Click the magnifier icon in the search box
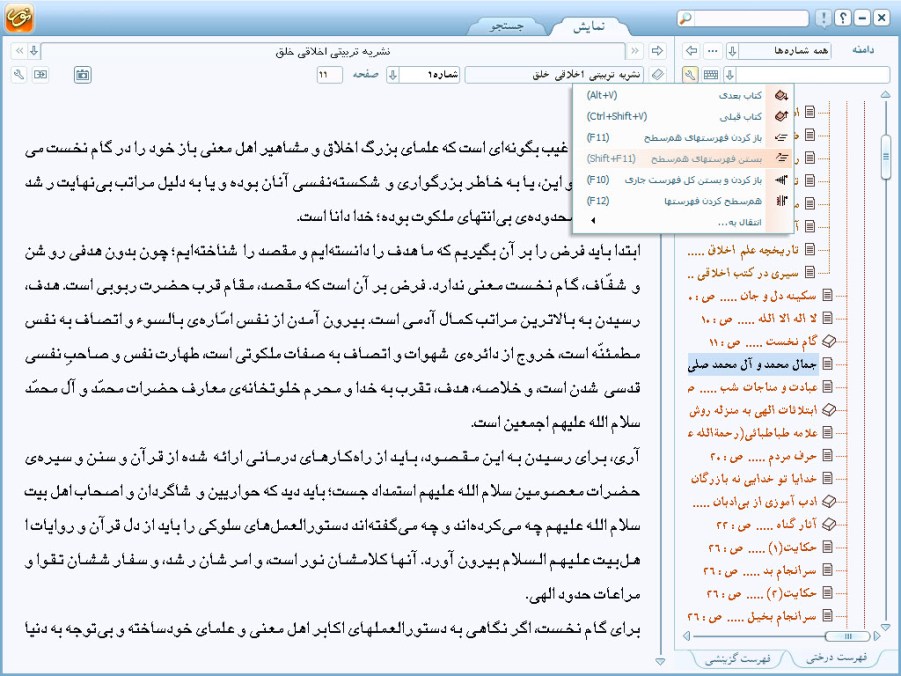Image resolution: width=901 pixels, height=676 pixels. coord(686,18)
